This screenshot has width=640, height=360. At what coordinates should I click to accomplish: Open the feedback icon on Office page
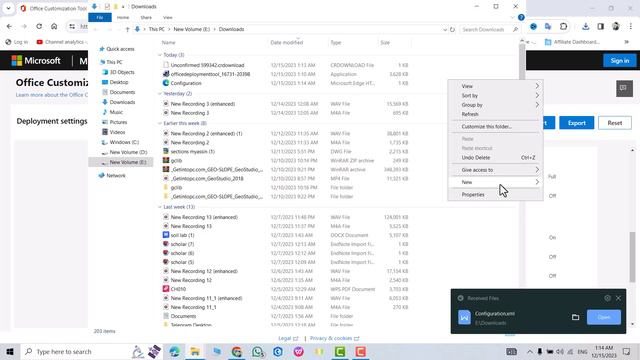pos(624,88)
